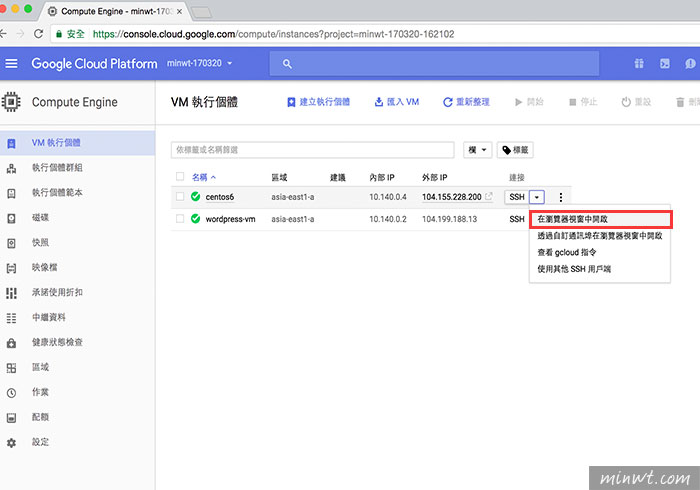Click the 執行個體範本 sidebar icon
The width and height of the screenshot is (700, 490).
pyautogui.click(x=11, y=193)
